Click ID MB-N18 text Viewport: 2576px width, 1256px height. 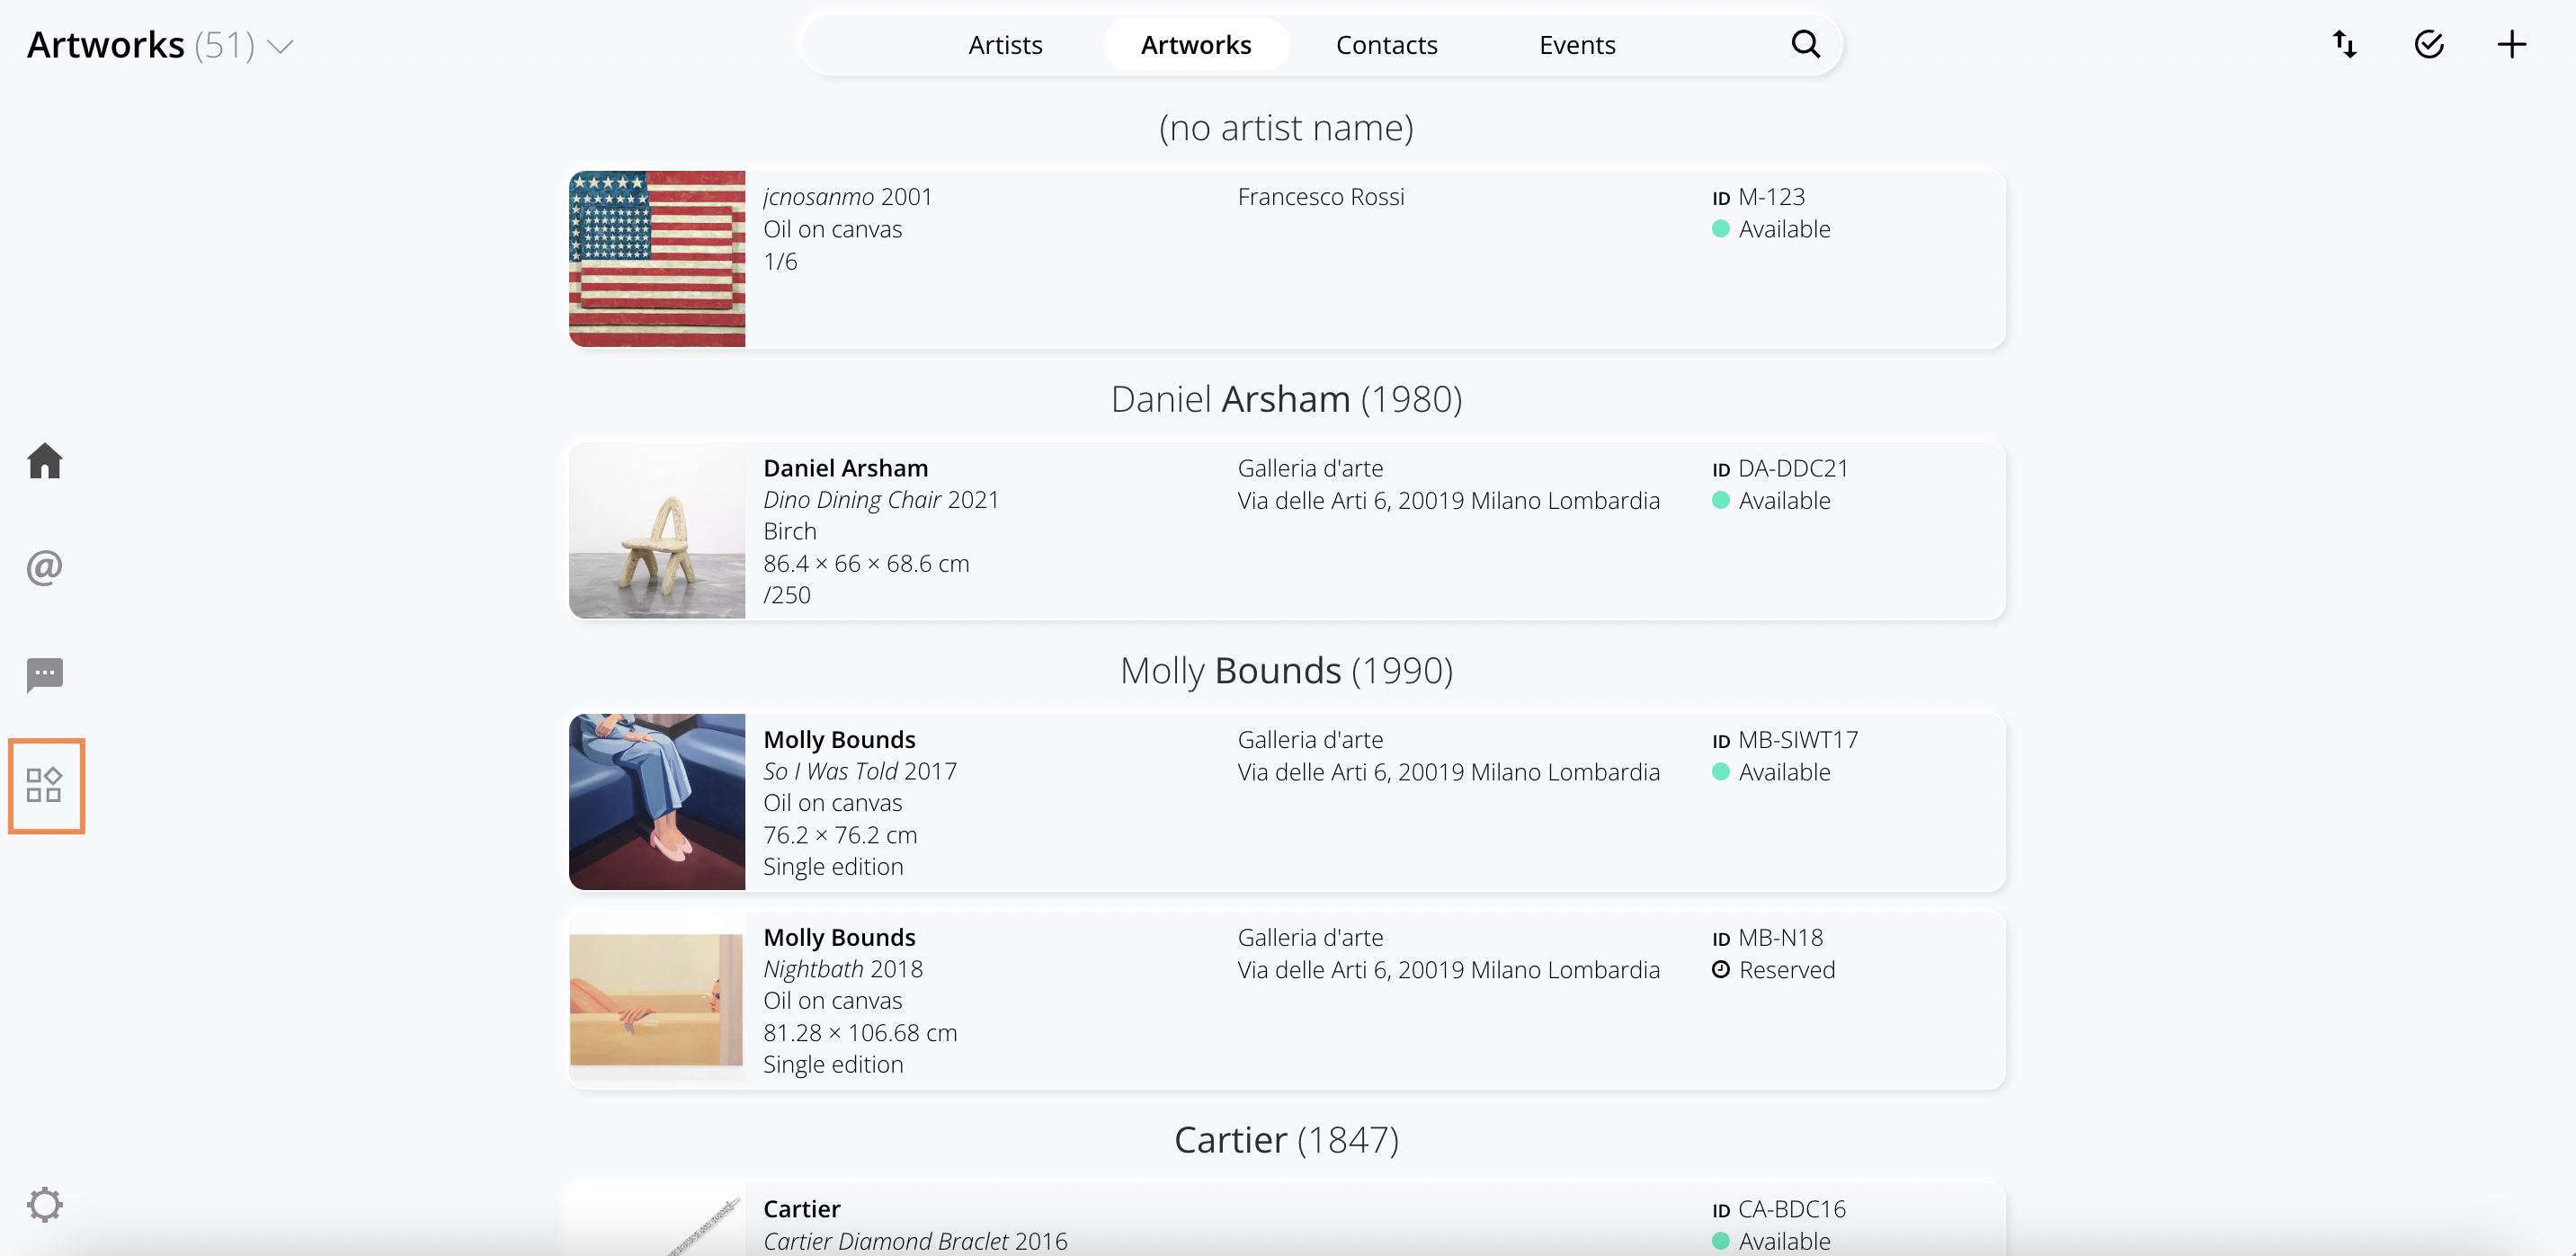pyautogui.click(x=1768, y=938)
